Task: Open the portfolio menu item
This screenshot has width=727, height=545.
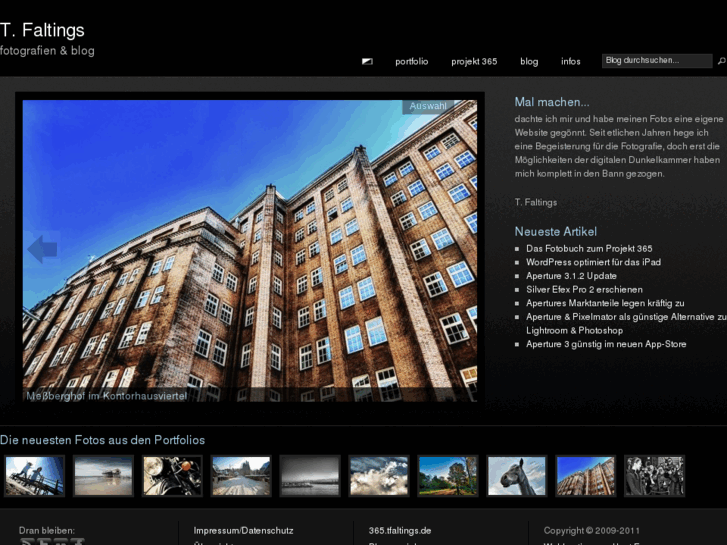Action: (411, 61)
